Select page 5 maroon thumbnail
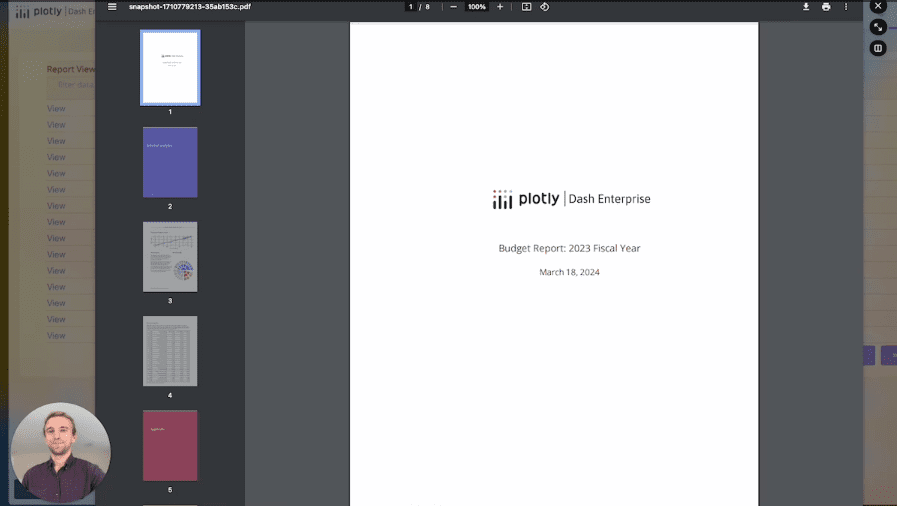Screen dimensions: 897x506 tap(170, 445)
